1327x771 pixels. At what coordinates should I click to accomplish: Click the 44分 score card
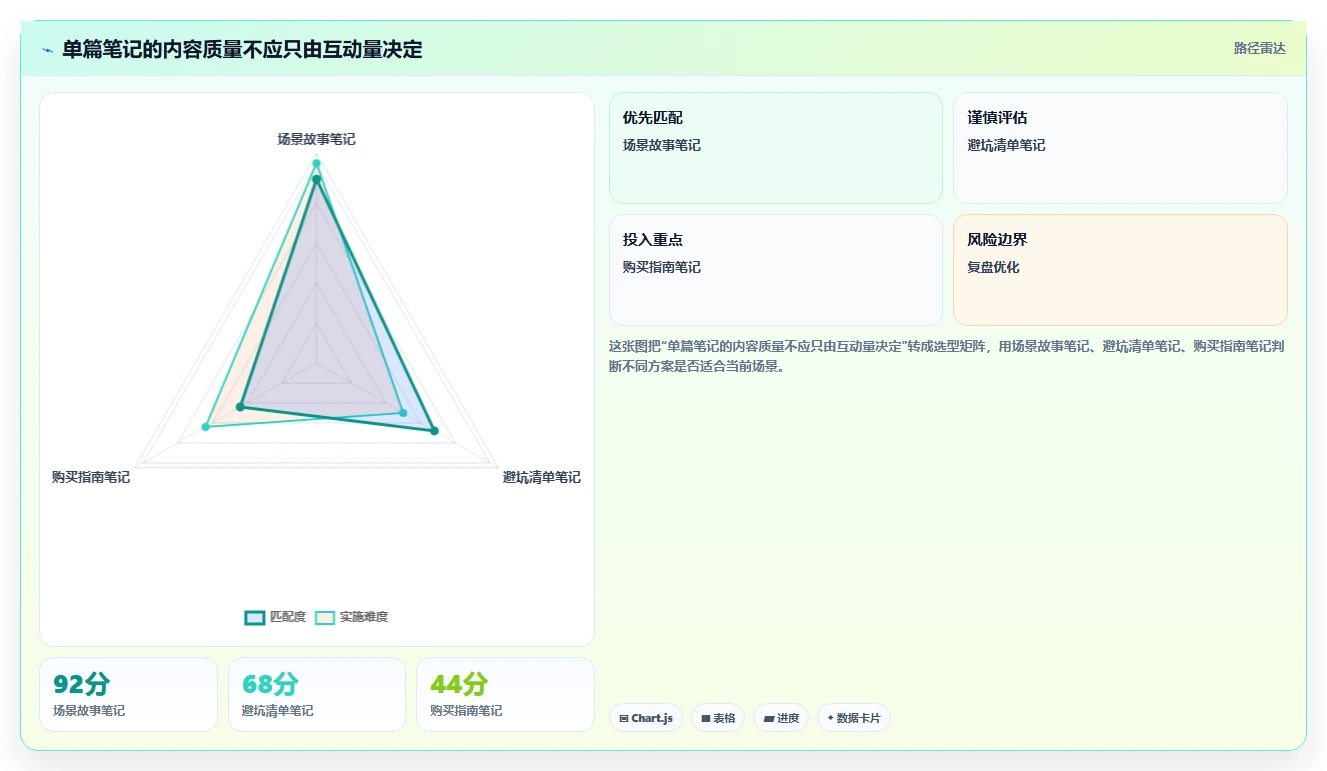[x=505, y=694]
